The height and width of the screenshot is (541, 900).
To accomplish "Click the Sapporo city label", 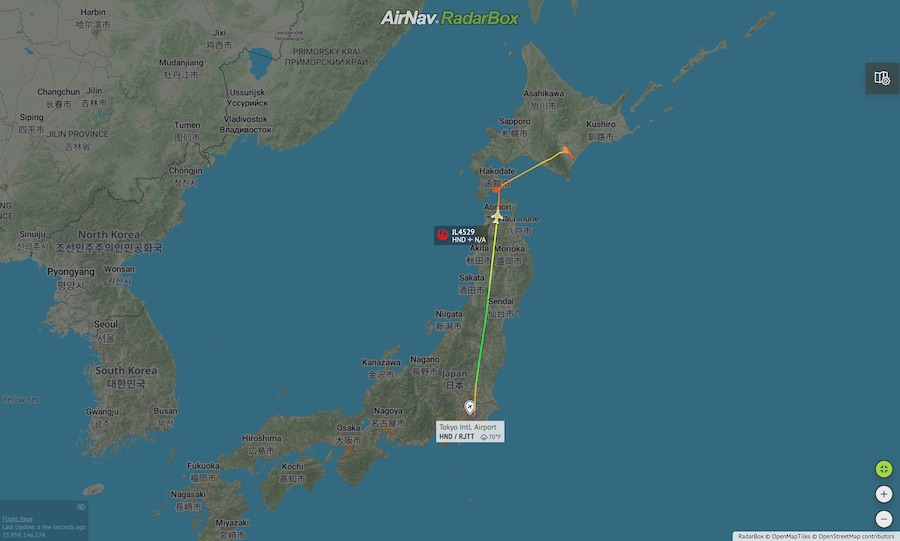I will [x=514, y=122].
